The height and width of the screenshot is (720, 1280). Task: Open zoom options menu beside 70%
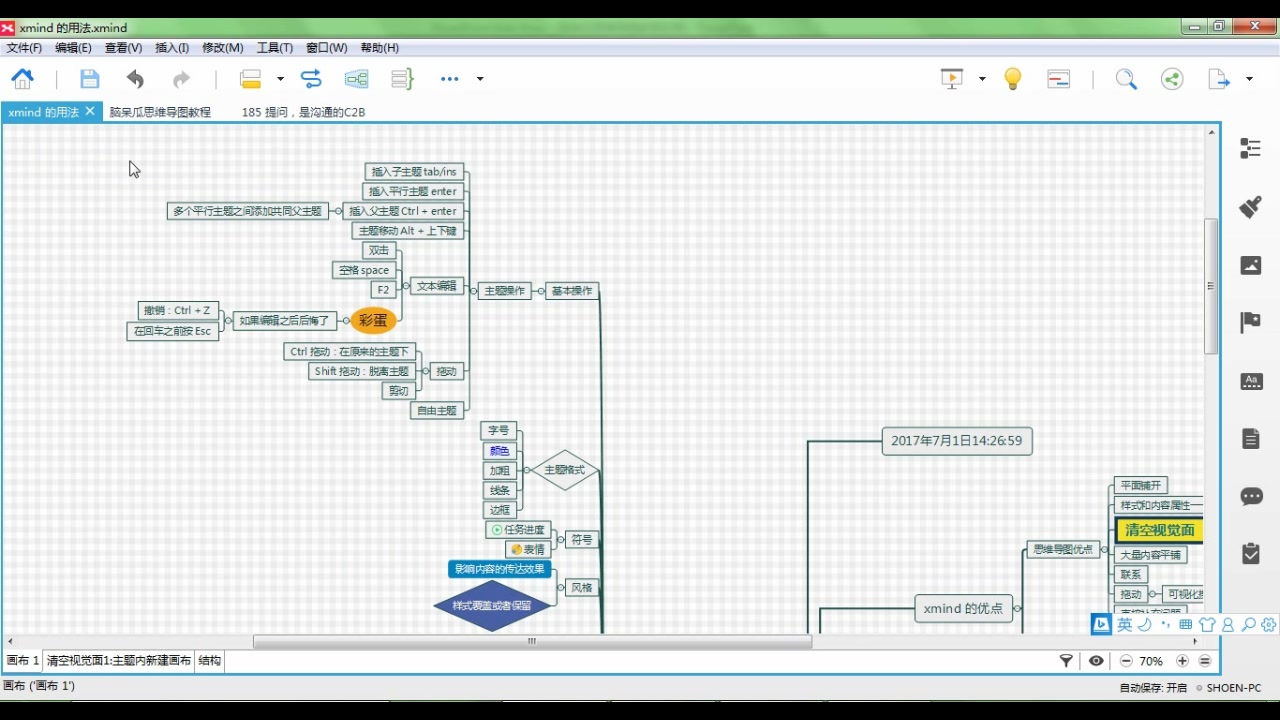1205,661
